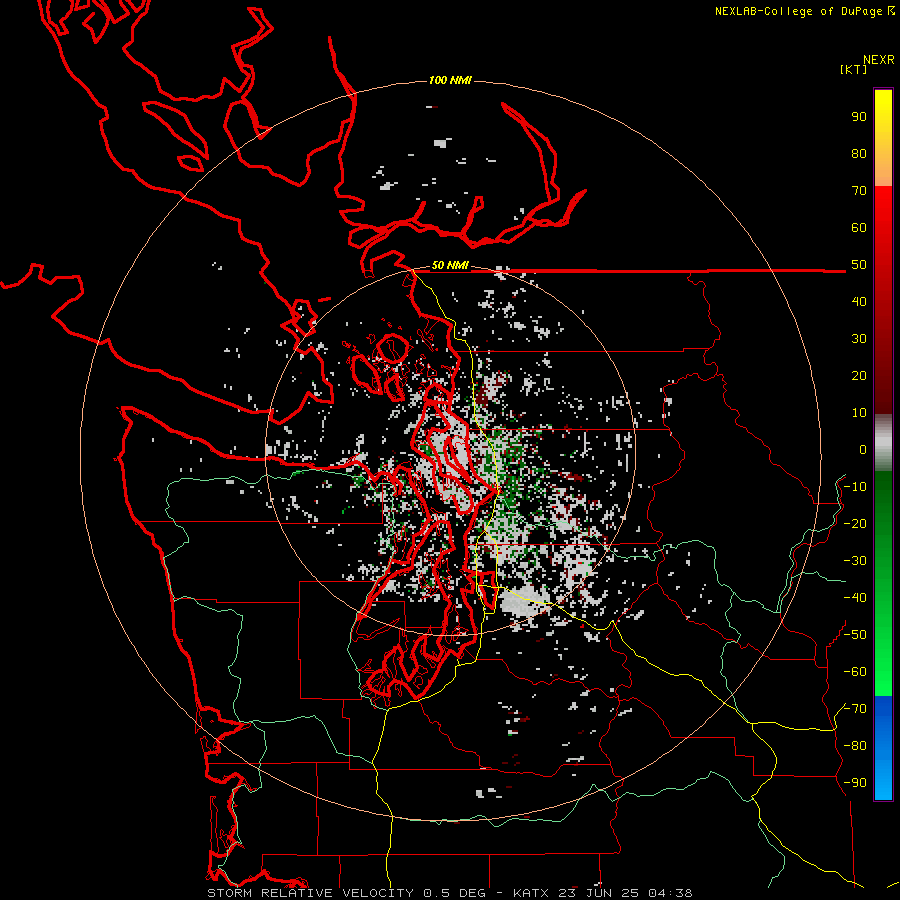Click the 0 knot scale label

(863, 449)
